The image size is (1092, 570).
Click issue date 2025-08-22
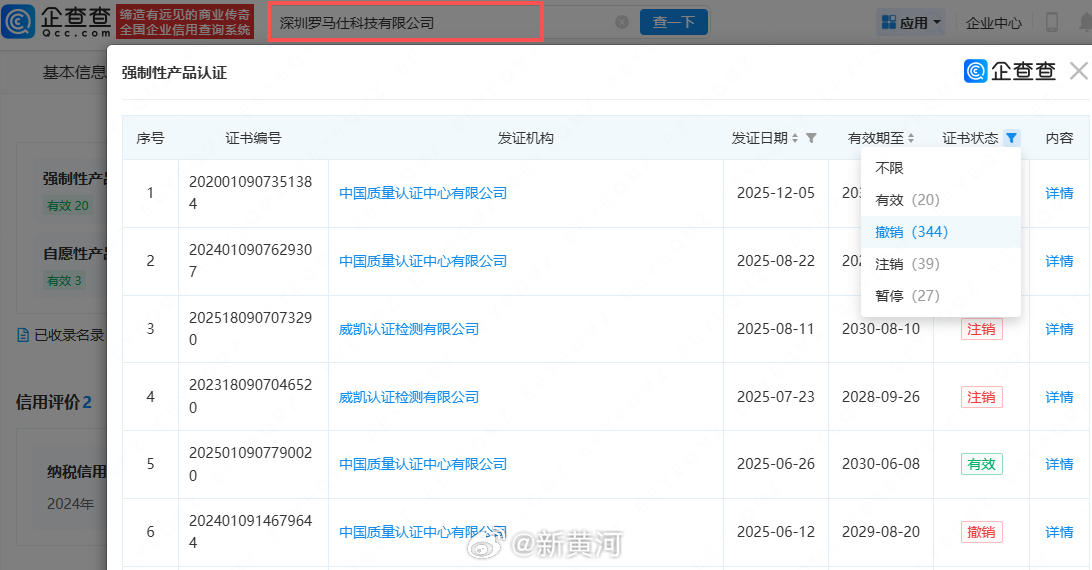click(x=776, y=261)
